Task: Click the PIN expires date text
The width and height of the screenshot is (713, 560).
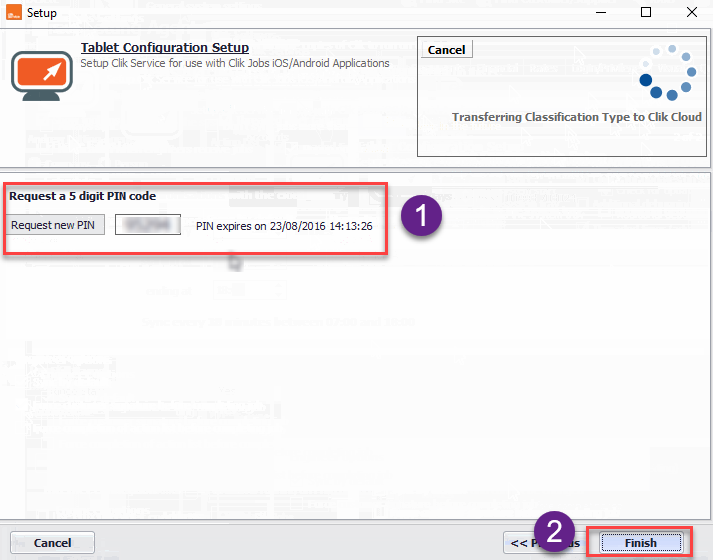Action: click(284, 226)
